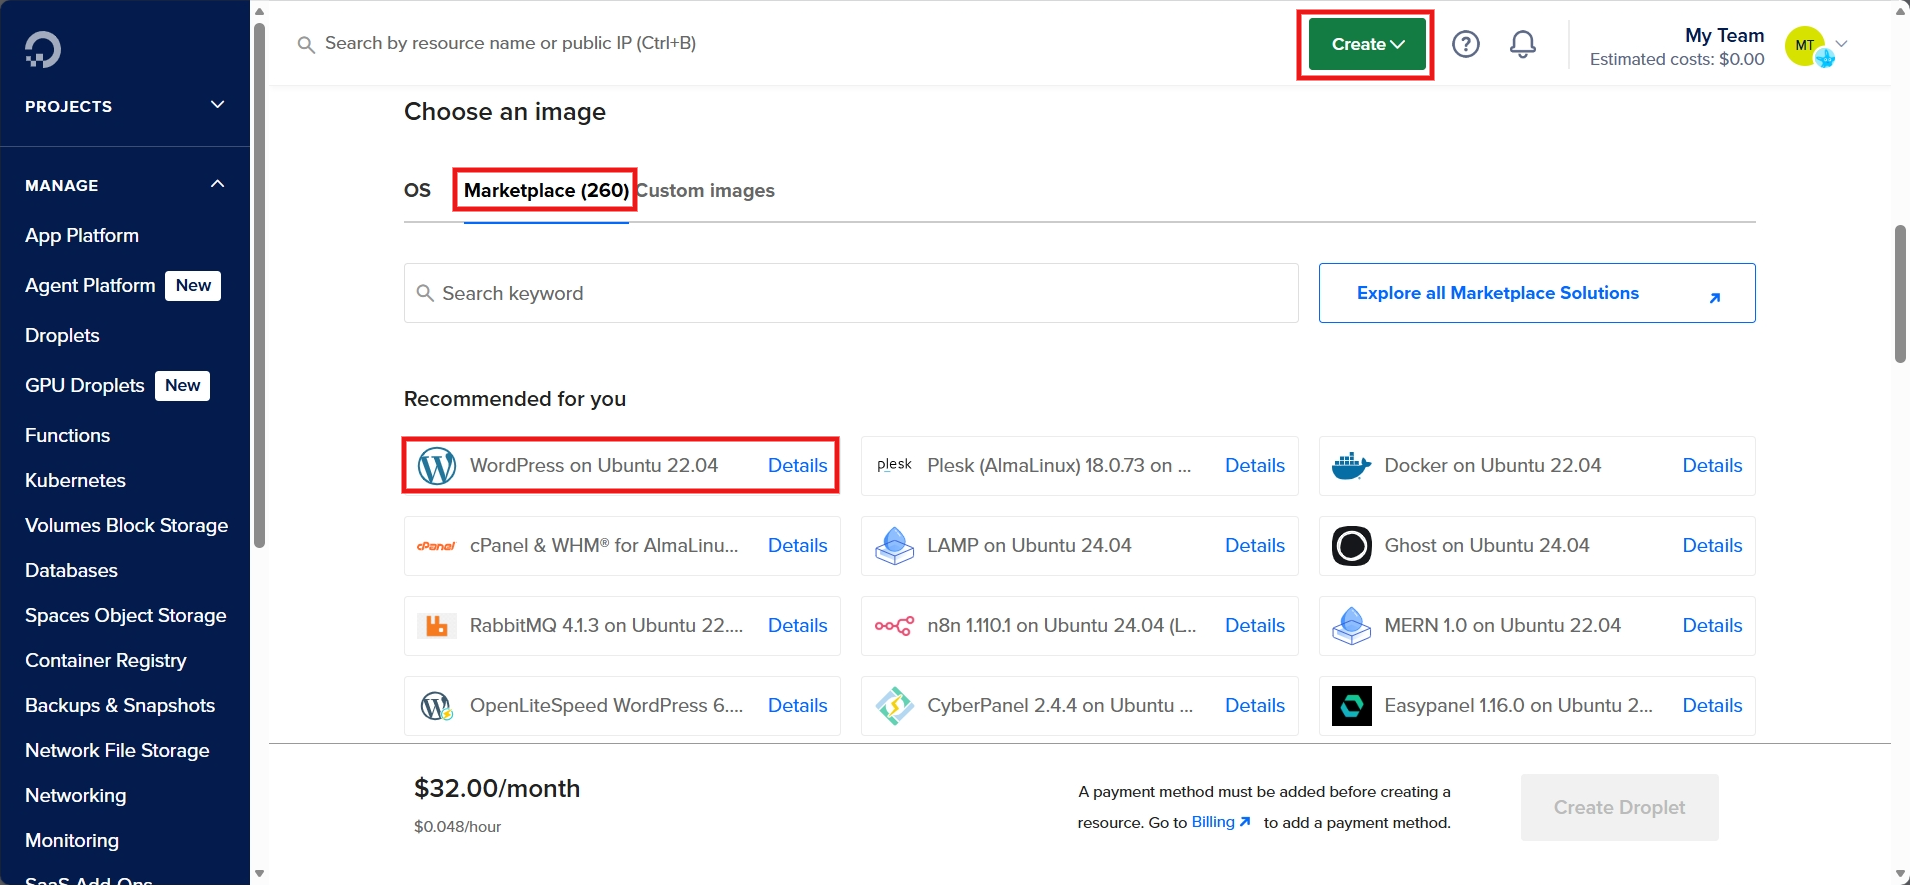Open the notifications bell icon
Image resolution: width=1910 pixels, height=885 pixels.
pos(1522,44)
